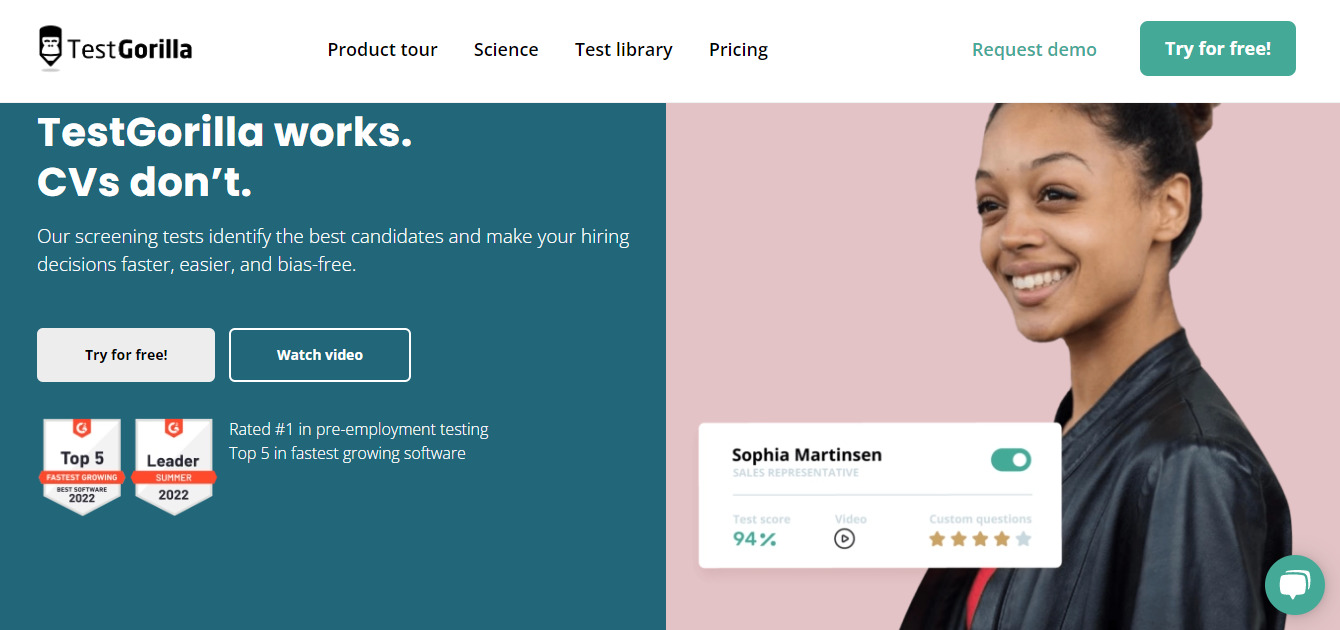Click the 94% test score
This screenshot has height=630, width=1340.
[x=754, y=539]
